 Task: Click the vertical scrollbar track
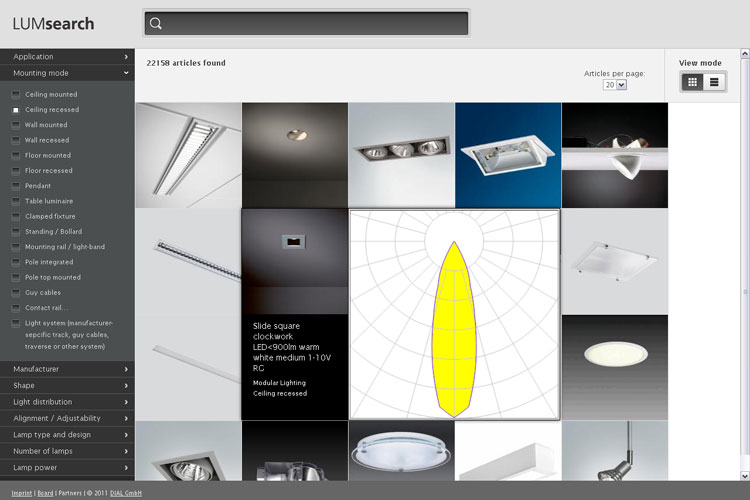tap(745, 265)
